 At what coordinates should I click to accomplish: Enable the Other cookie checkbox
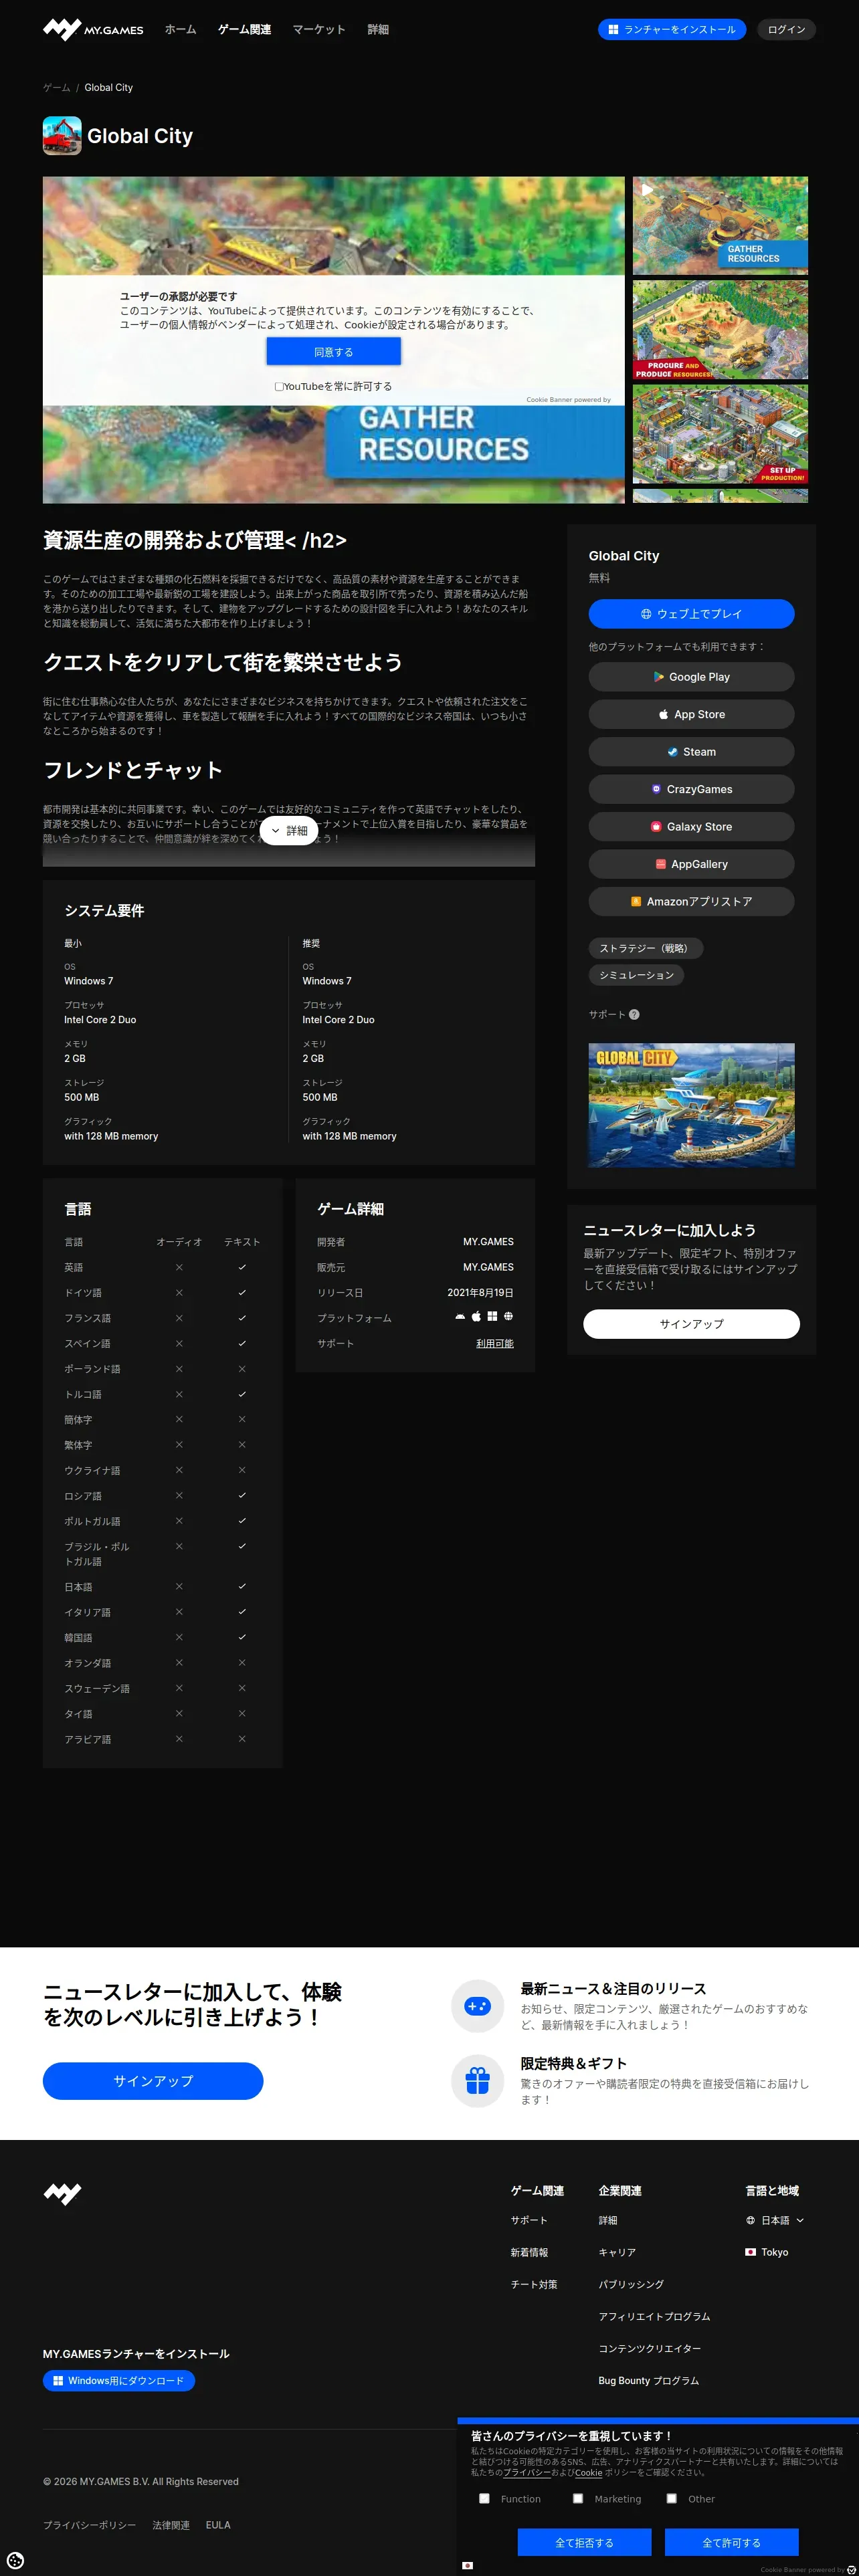[x=671, y=2498]
